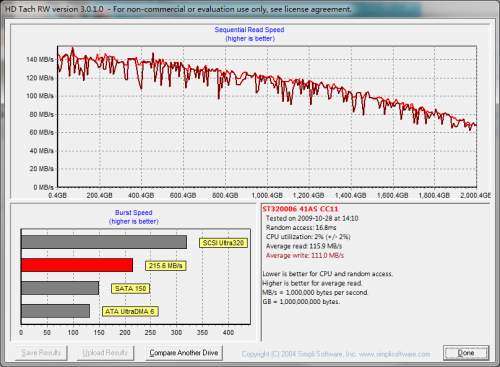The height and width of the screenshot is (367, 500).
Task: Click the 'MB/s = 1,000,000 bytes per second' note
Action: pyautogui.click(x=315, y=293)
